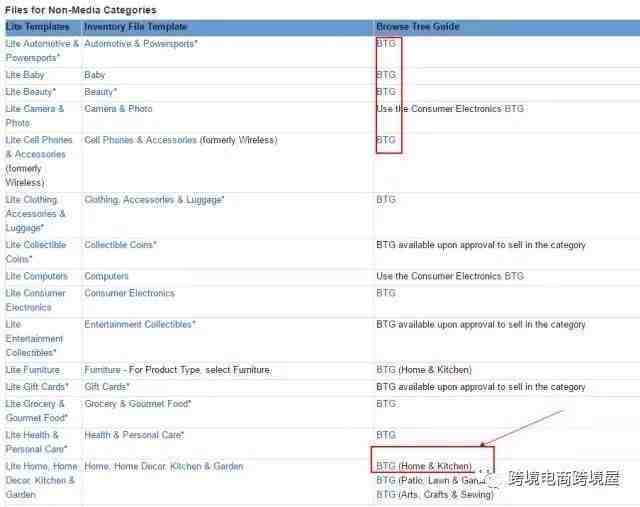
Task: Open the BTG link for Automotive & Powersports
Action: pos(386,43)
